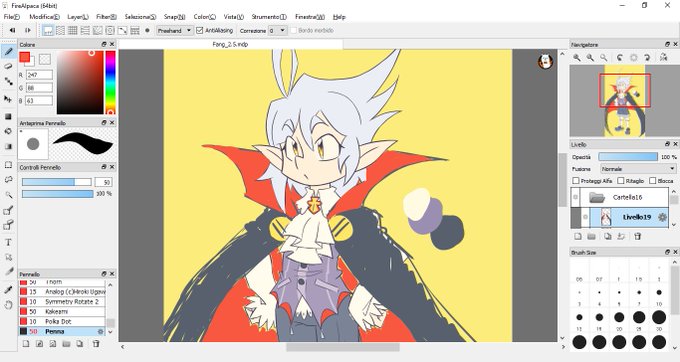Close the Colore panel
680x362 pixels.
(112, 44)
